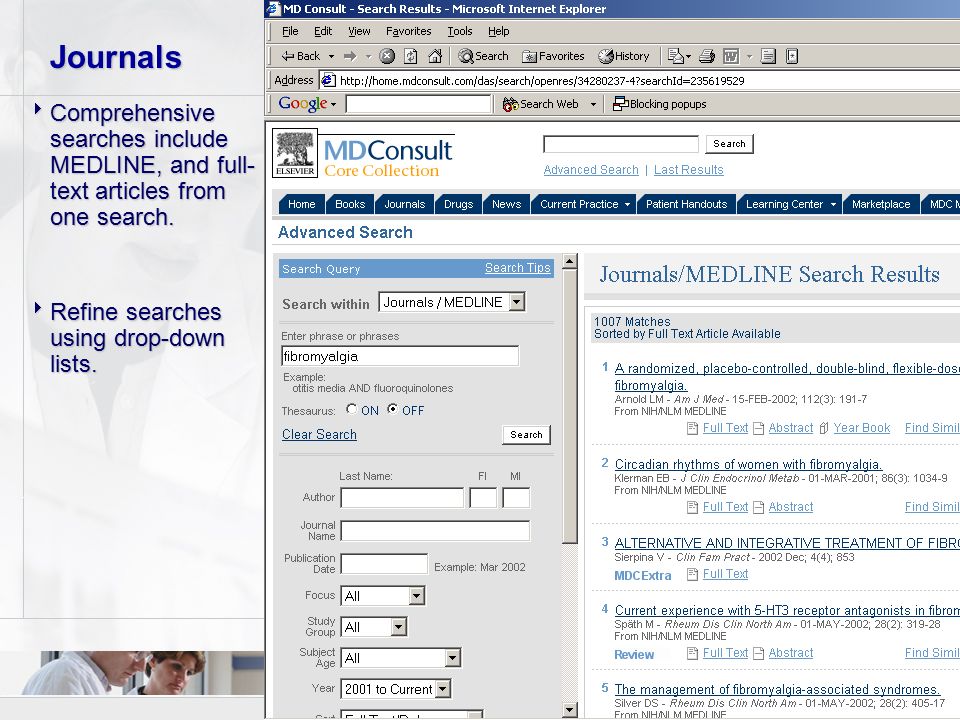Open the Help menu
Screen dimensions: 960x720
(x=498, y=31)
